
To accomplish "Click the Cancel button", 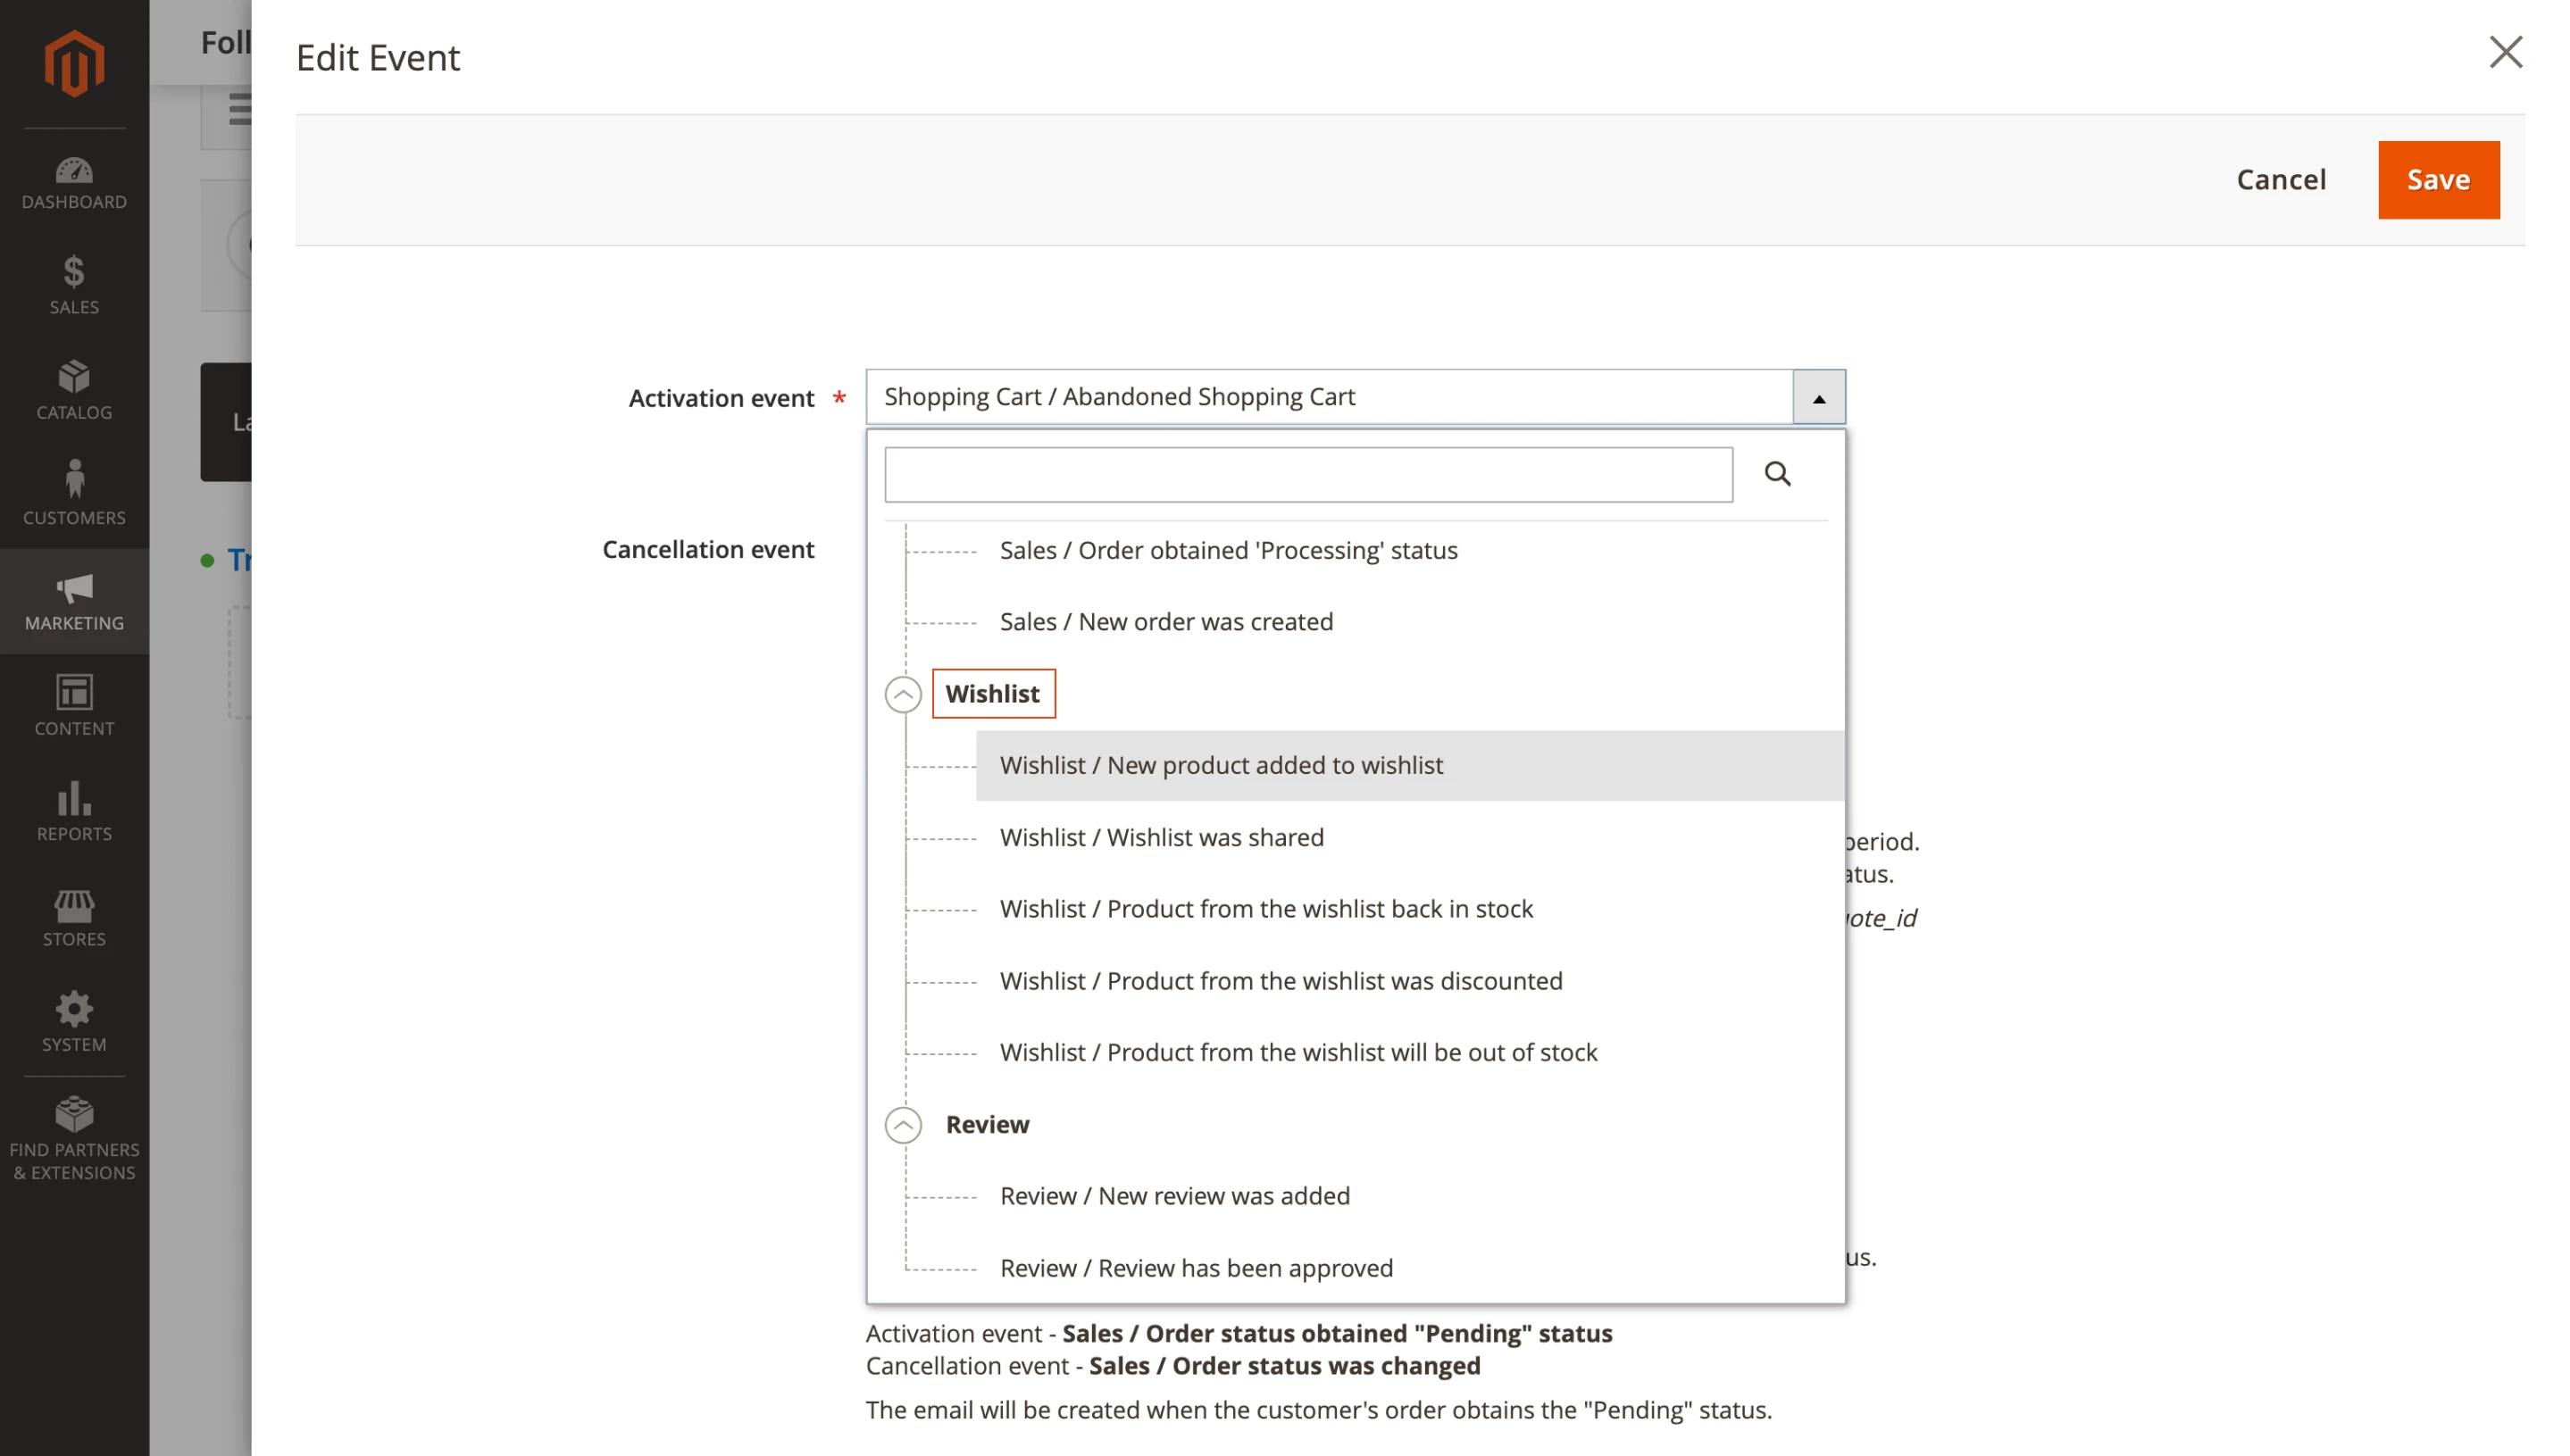I will (x=2280, y=180).
